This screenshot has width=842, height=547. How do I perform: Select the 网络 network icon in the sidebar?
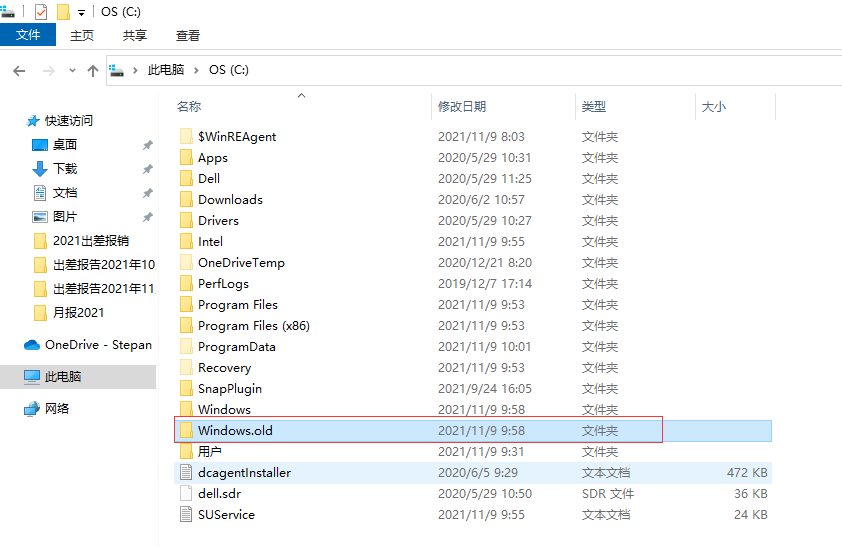click(32, 409)
